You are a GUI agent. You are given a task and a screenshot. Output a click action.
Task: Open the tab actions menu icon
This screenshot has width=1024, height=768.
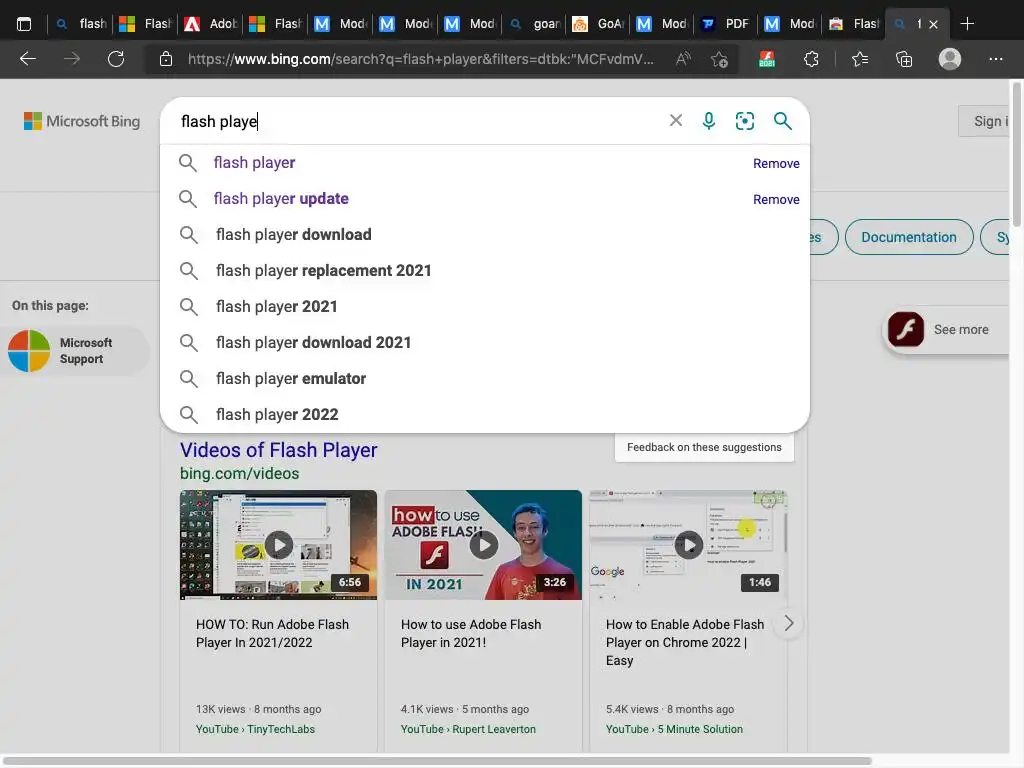[24, 24]
